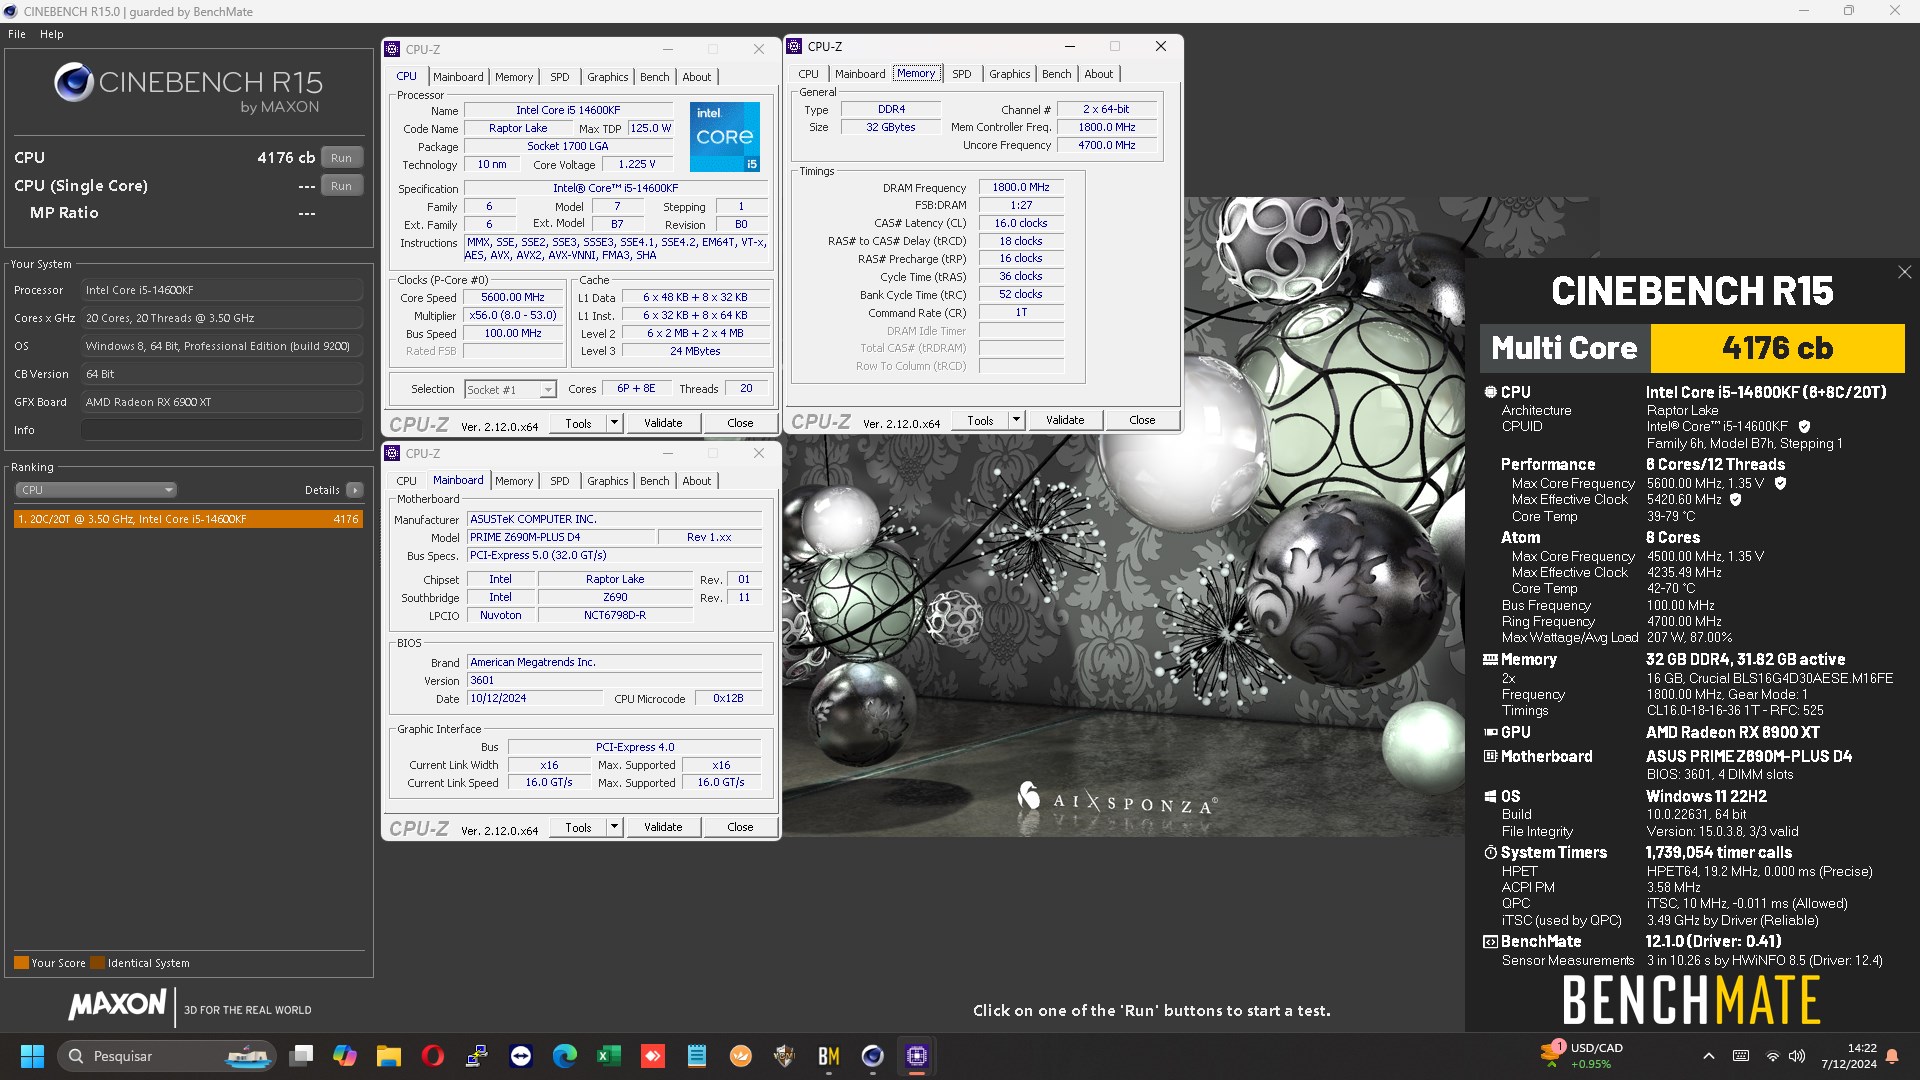This screenshot has width=1920, height=1080.
Task: Click Core Speed value 5600.00 MHz
Action: tap(513, 297)
